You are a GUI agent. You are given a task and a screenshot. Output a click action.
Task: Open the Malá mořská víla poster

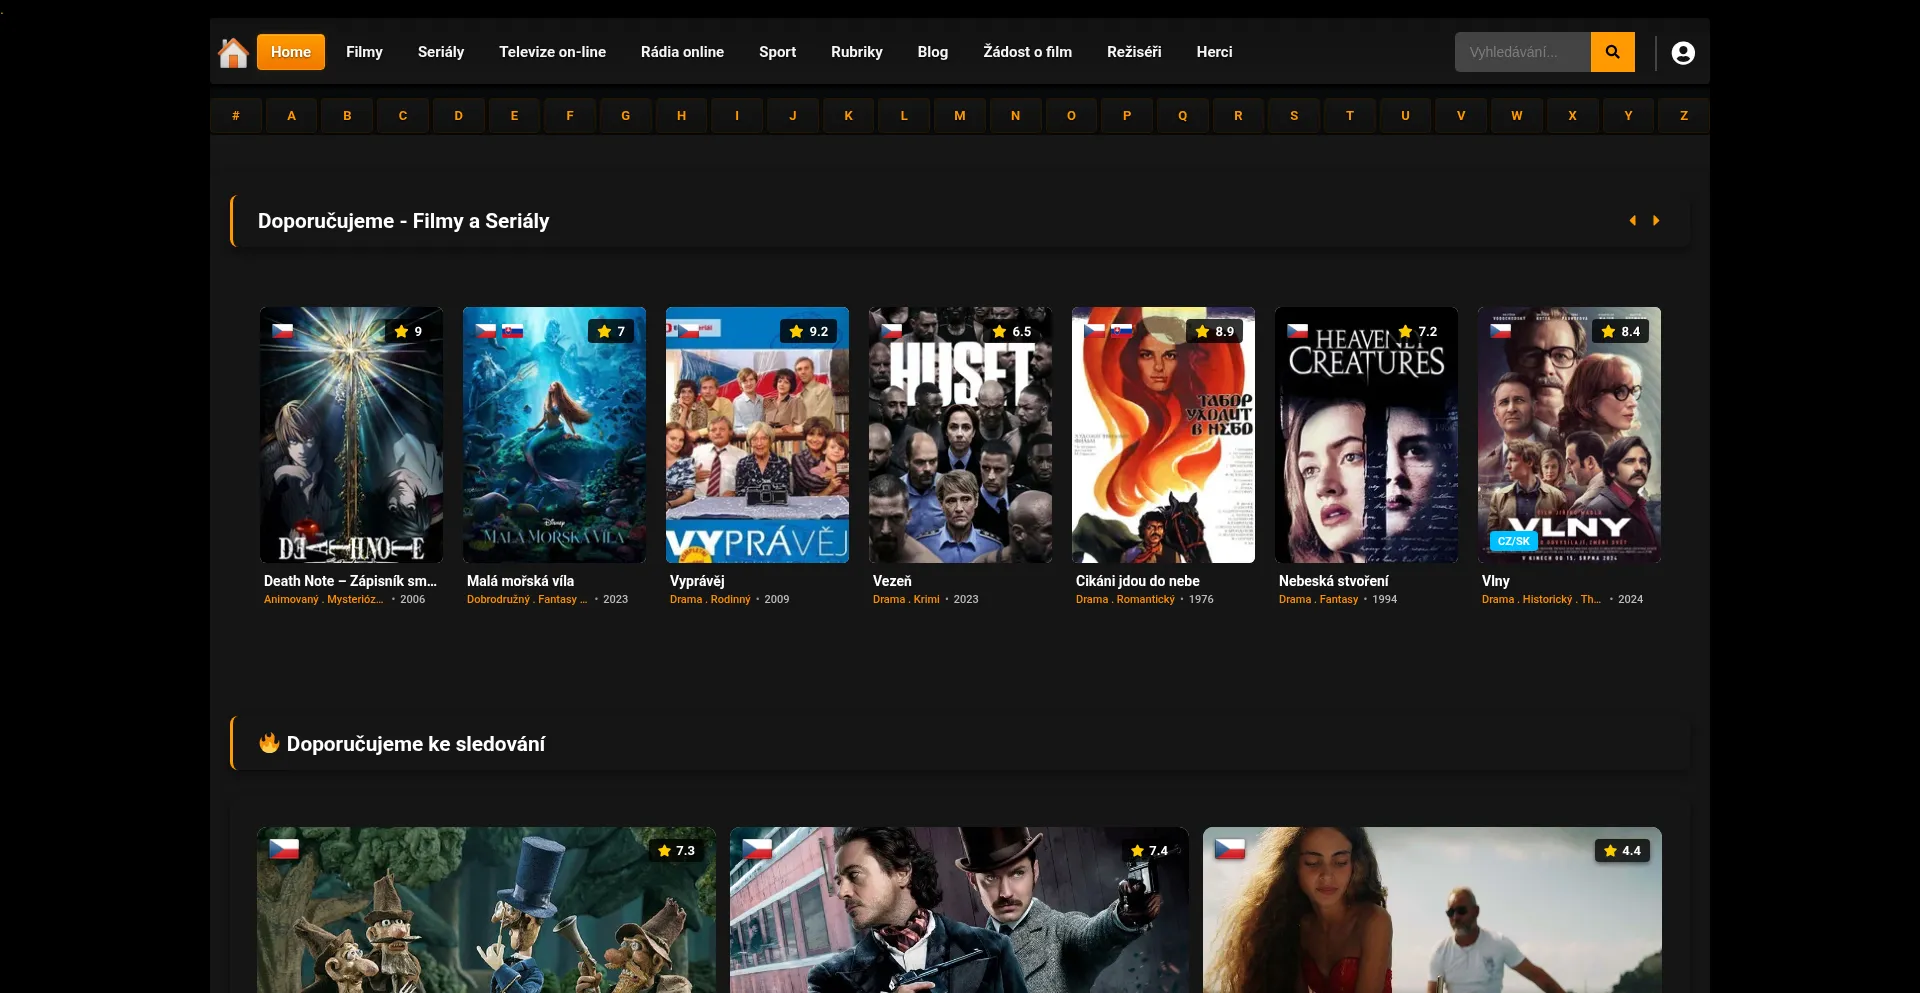coord(554,435)
